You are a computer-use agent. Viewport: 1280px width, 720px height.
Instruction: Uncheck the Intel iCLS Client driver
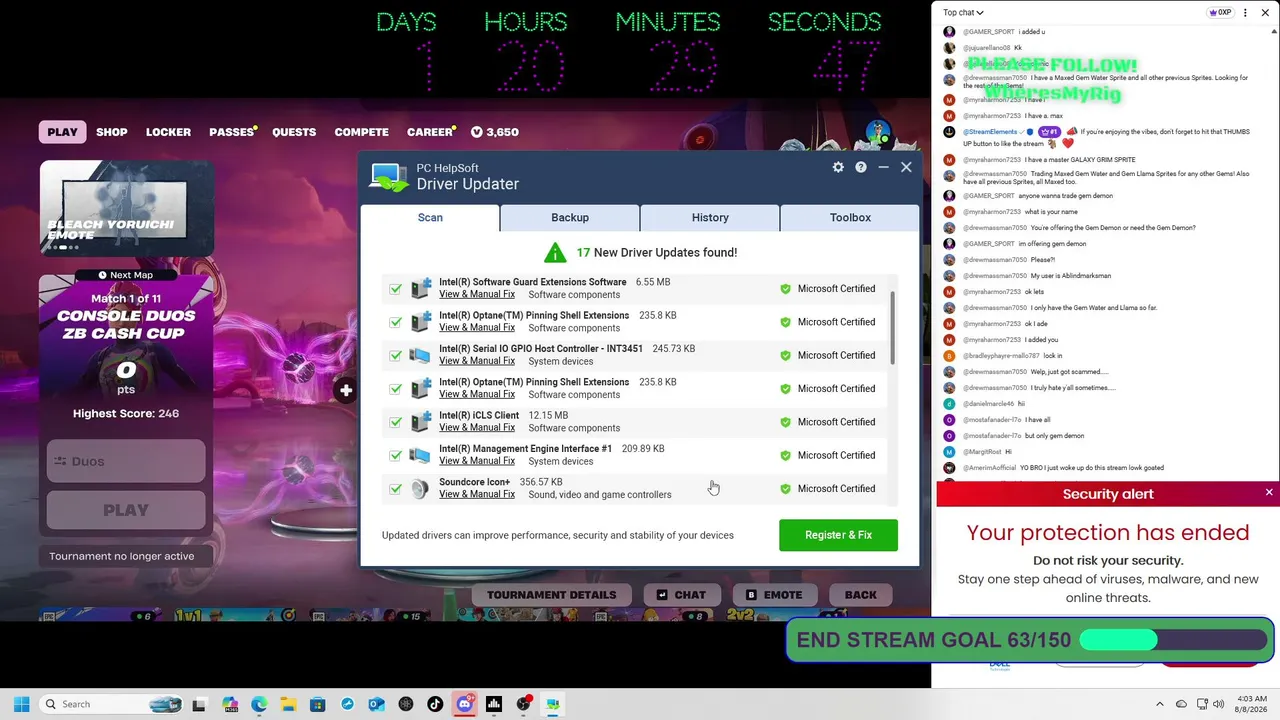[x=395, y=422]
